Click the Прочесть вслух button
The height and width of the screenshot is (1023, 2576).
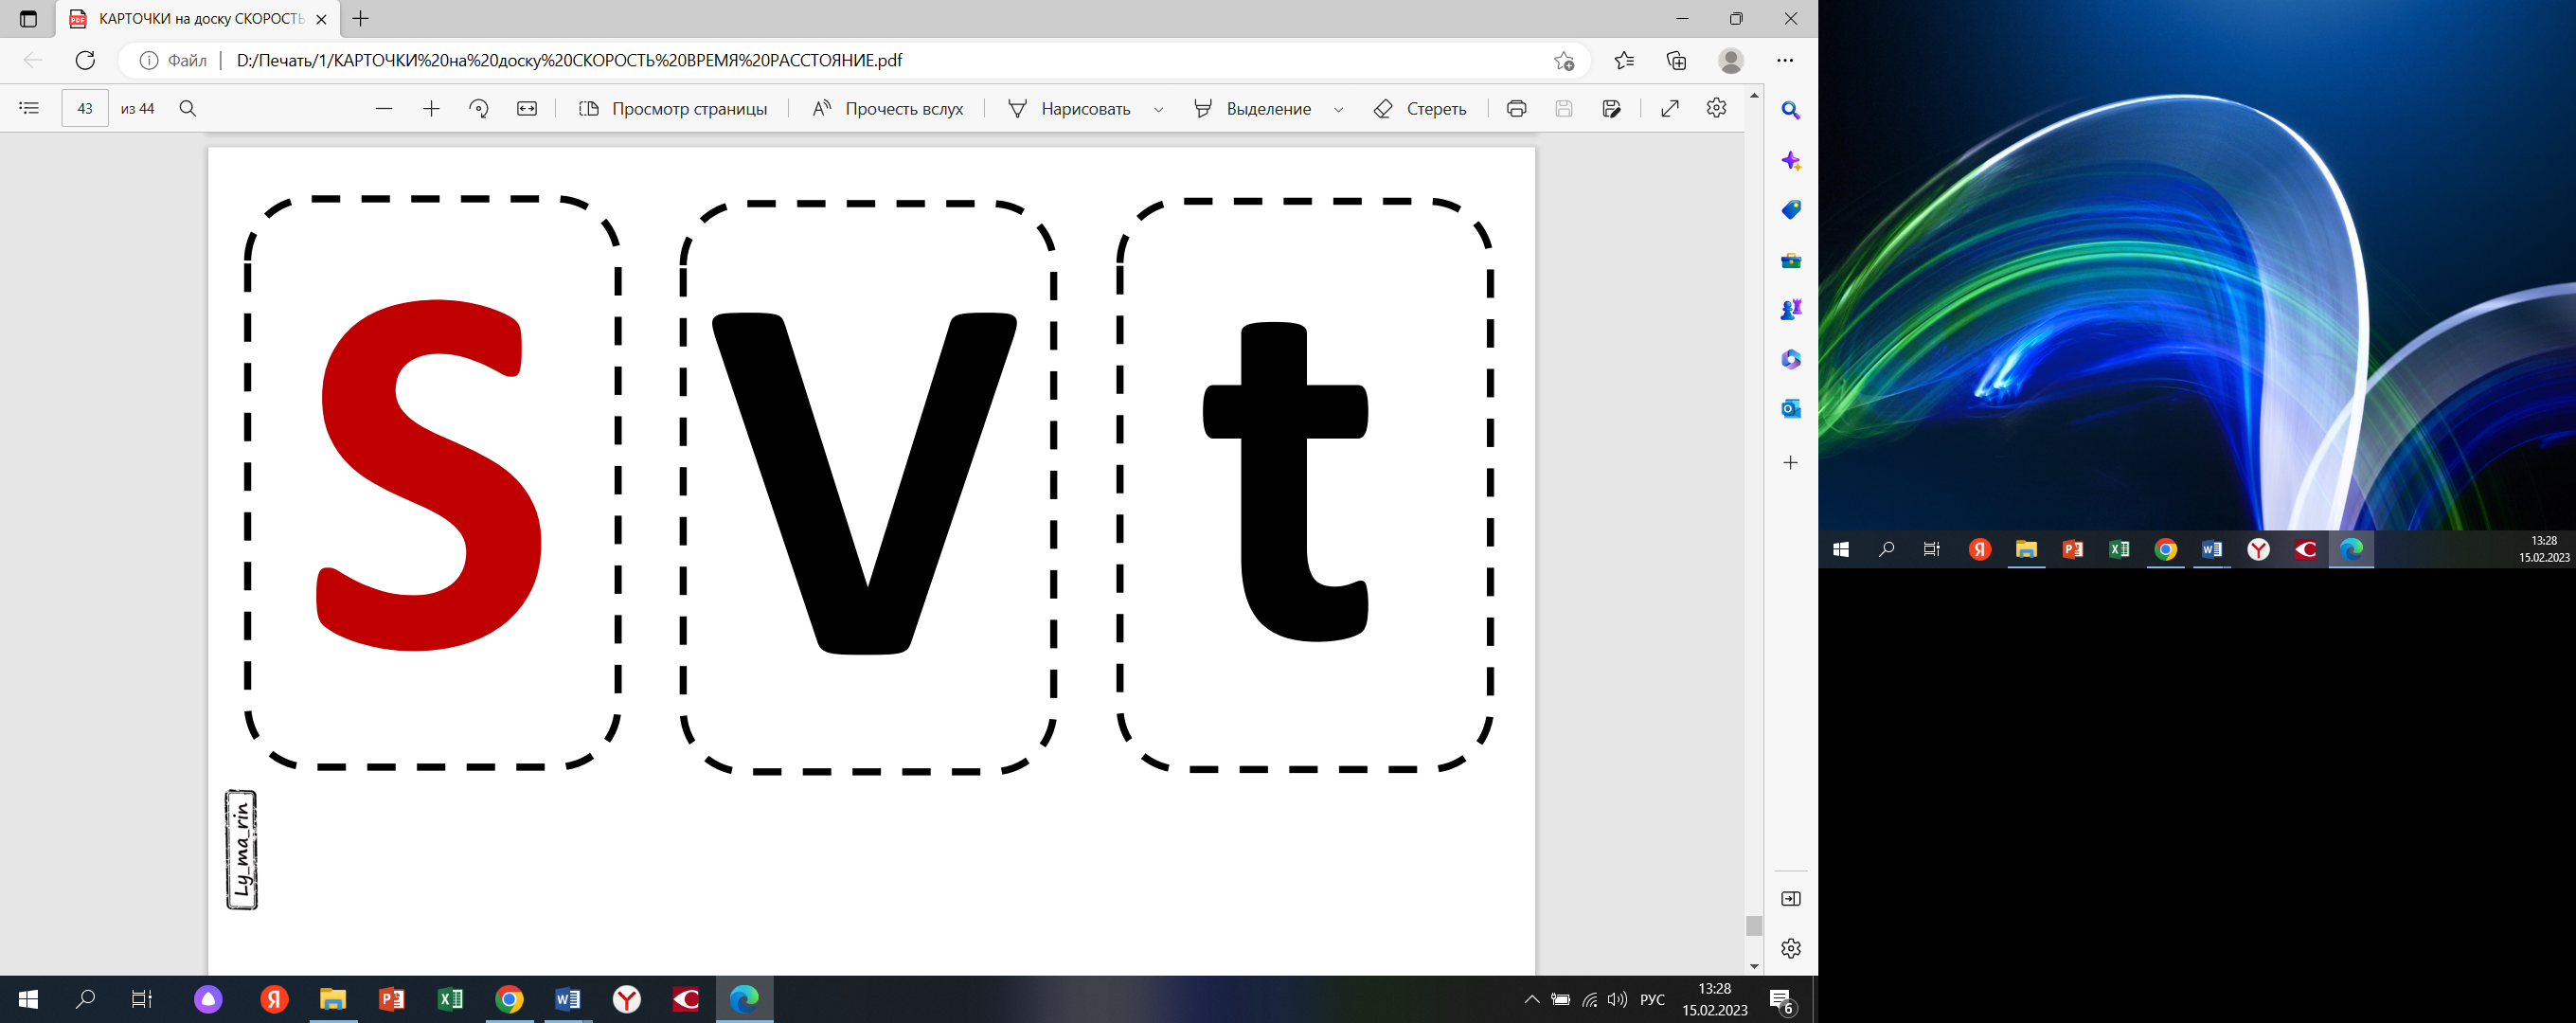(x=887, y=109)
